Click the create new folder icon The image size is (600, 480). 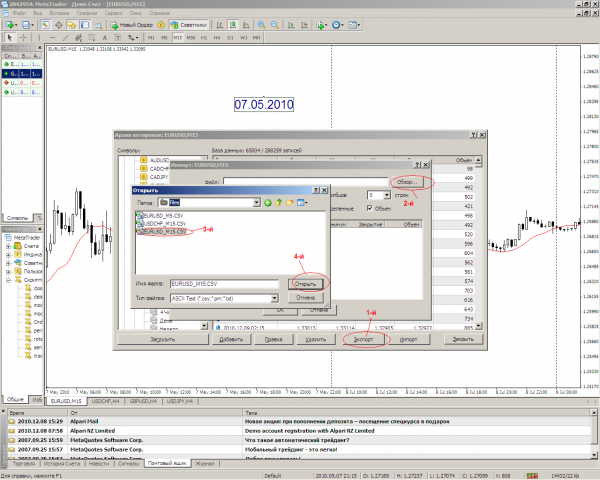pos(290,202)
